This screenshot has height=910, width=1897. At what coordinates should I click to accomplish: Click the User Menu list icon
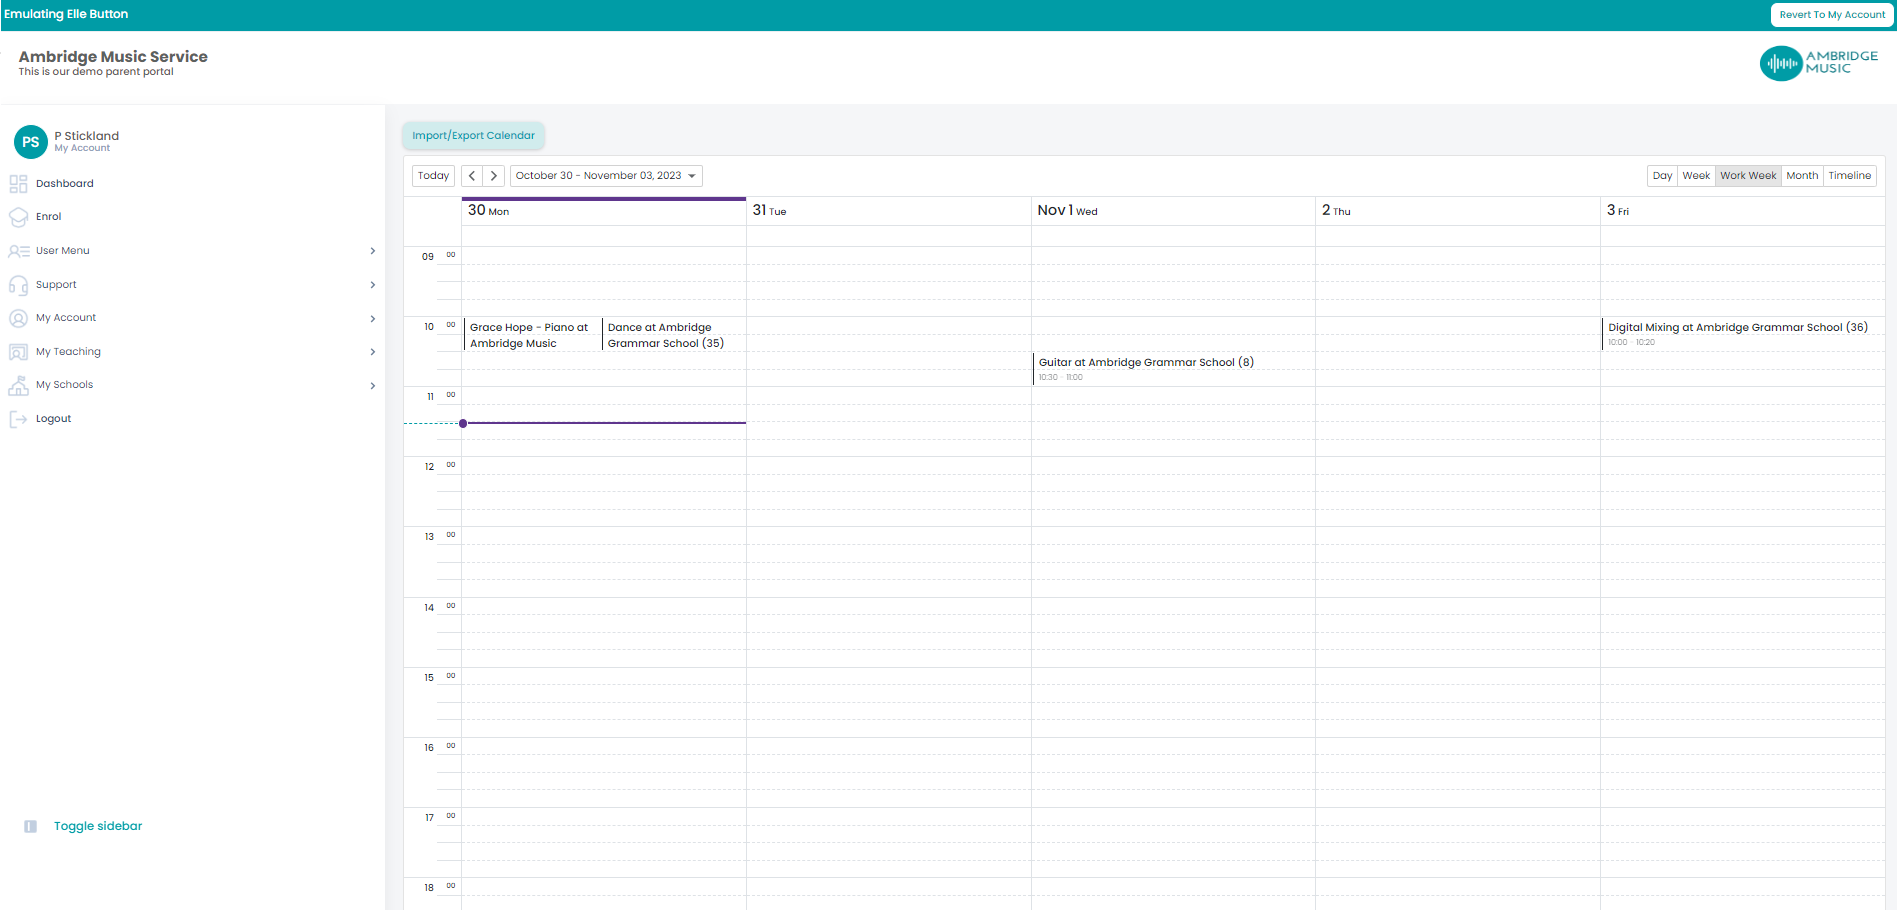coord(18,251)
